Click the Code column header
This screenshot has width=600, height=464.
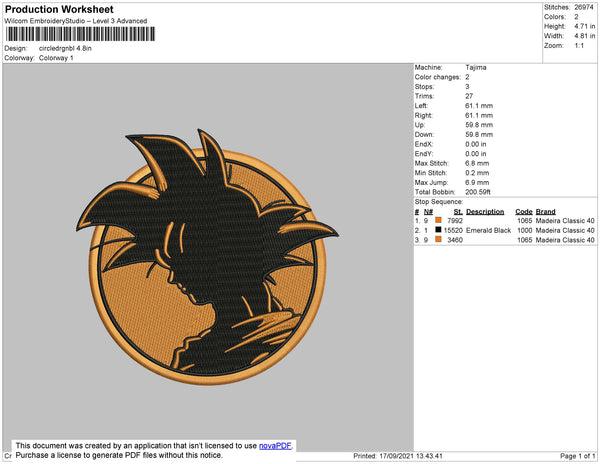(x=523, y=212)
